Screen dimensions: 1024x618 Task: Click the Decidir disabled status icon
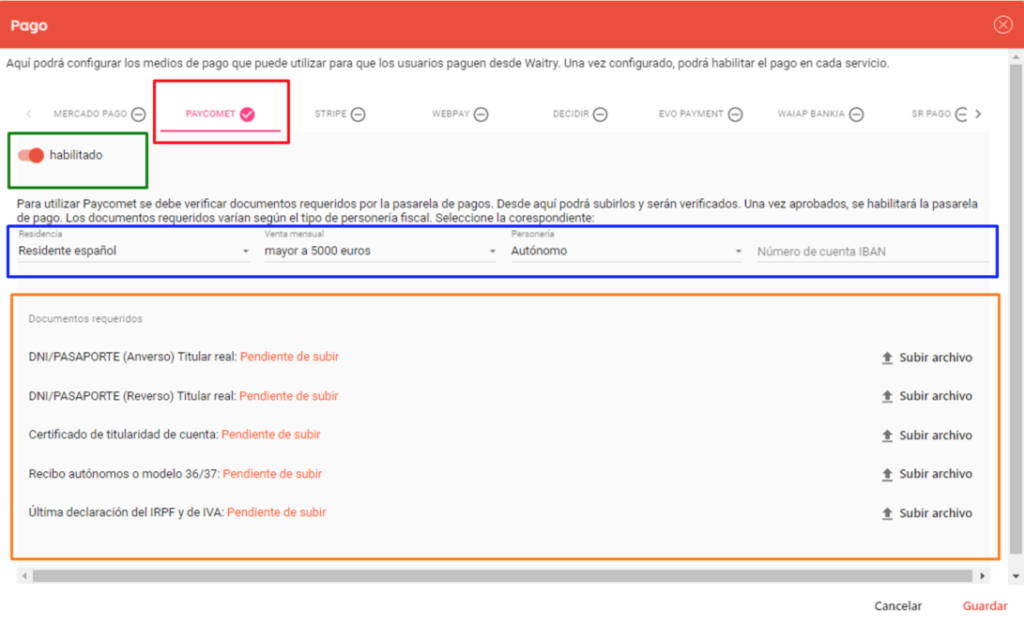pyautogui.click(x=600, y=114)
